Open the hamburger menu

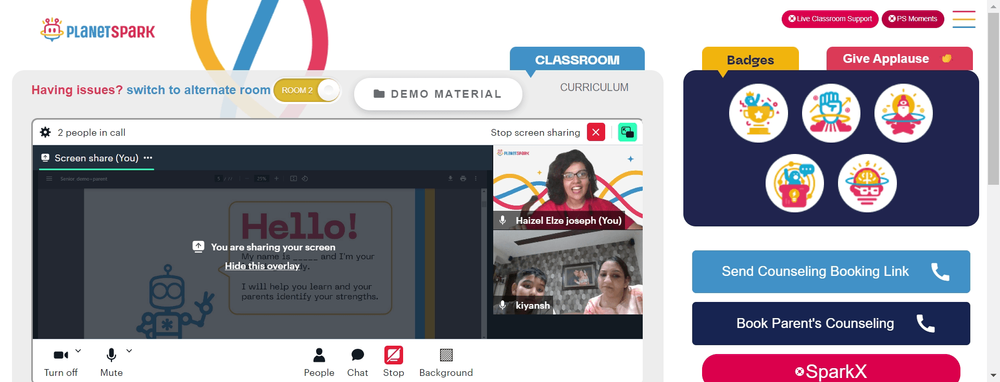[x=964, y=19]
